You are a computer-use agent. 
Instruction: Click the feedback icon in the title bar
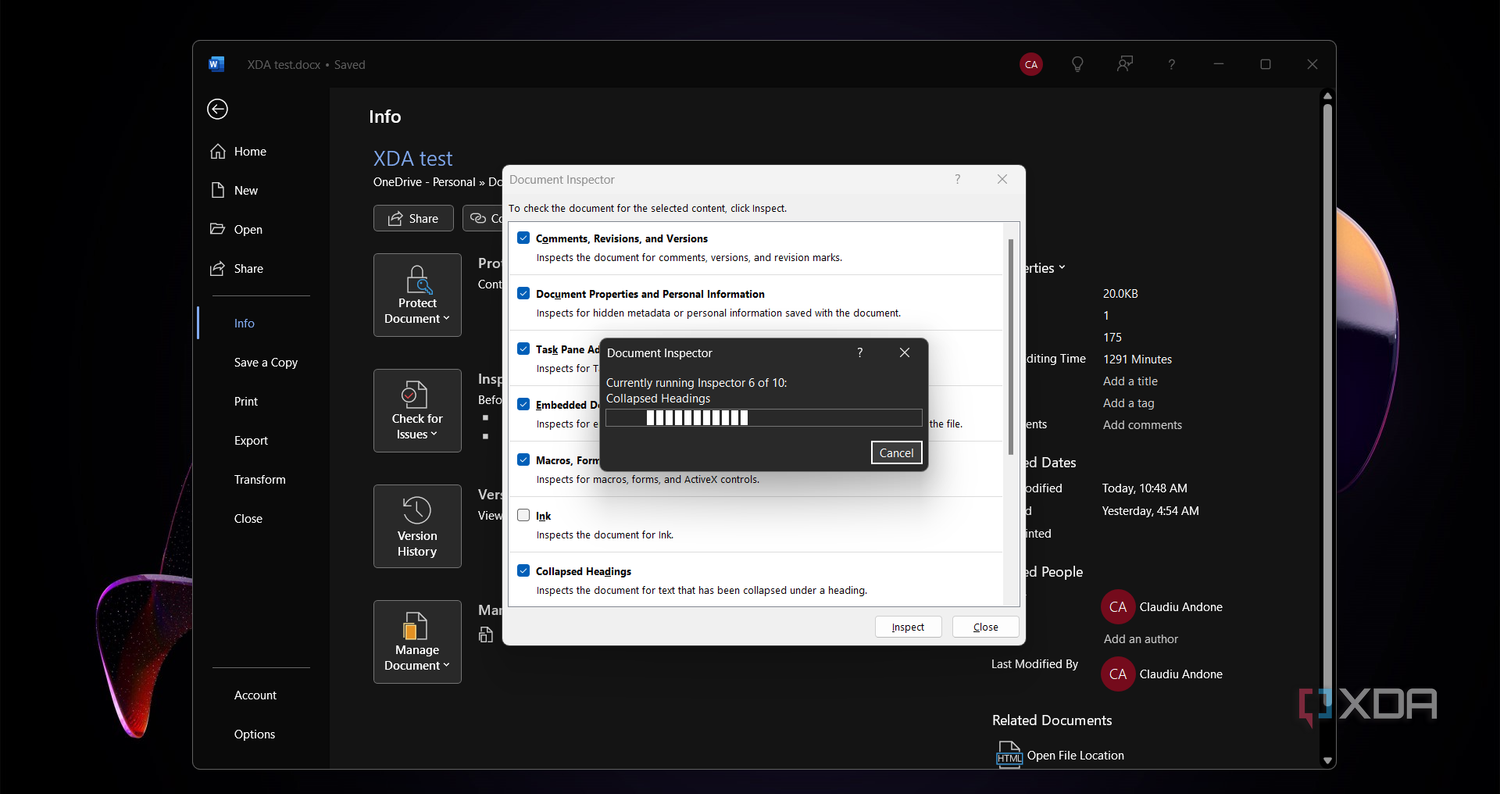[x=1125, y=64]
